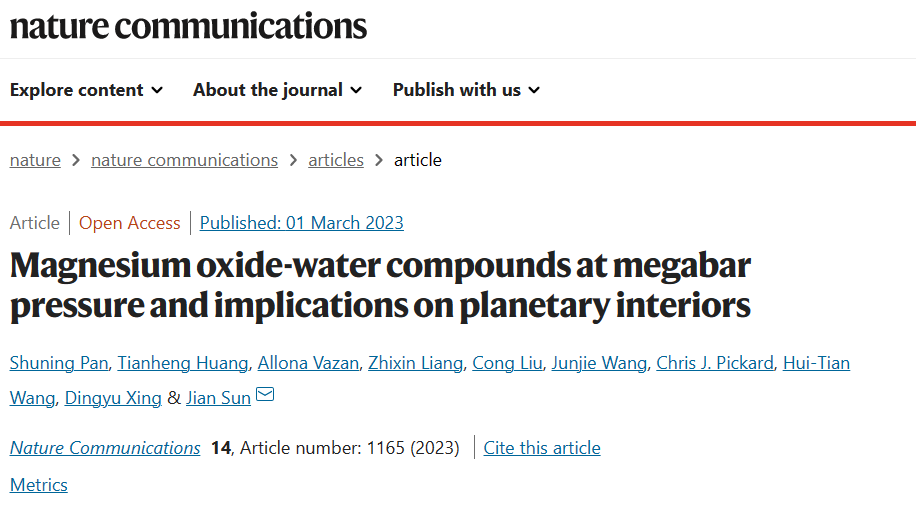Click the nature communications logo
The image size is (916, 526).
click(x=188, y=26)
